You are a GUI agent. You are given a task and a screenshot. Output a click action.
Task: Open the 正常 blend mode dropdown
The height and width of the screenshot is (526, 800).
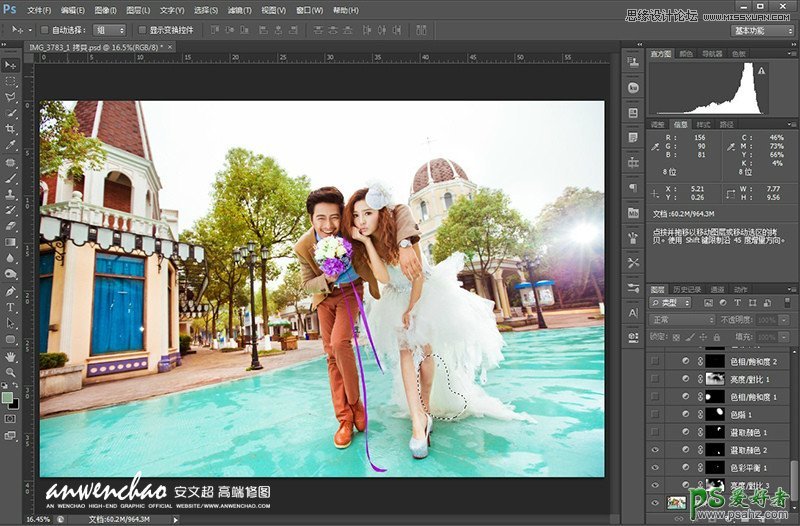[x=683, y=319]
